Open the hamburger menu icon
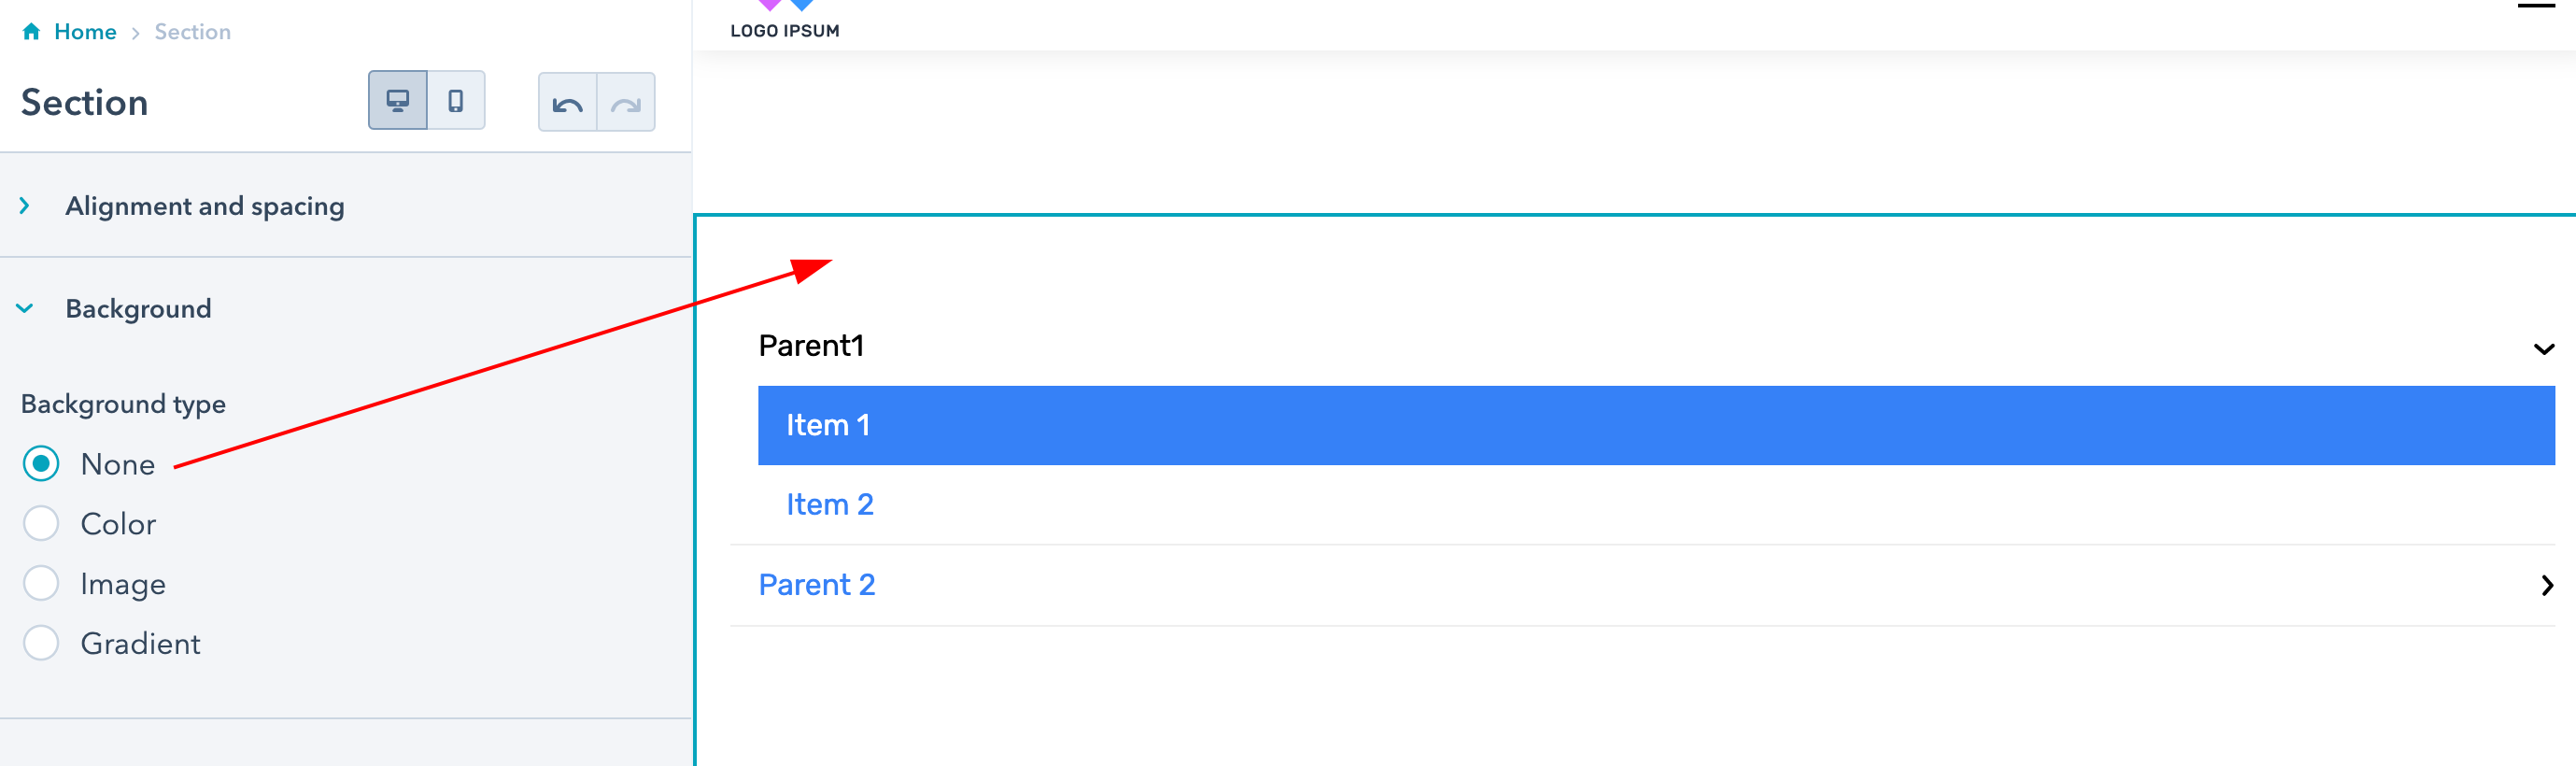The image size is (2576, 766). point(2535,6)
